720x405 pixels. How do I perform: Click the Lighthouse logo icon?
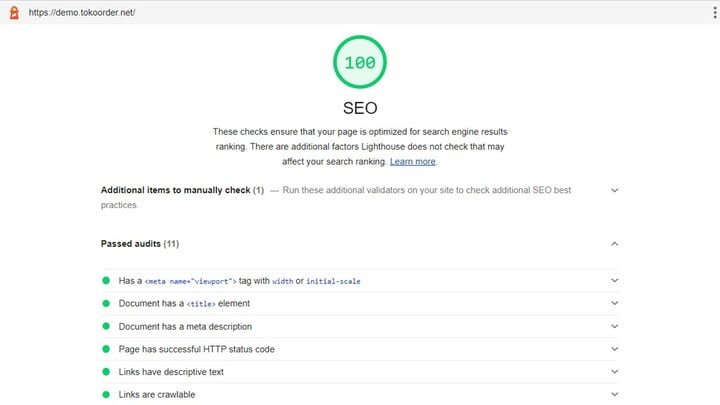coord(12,12)
